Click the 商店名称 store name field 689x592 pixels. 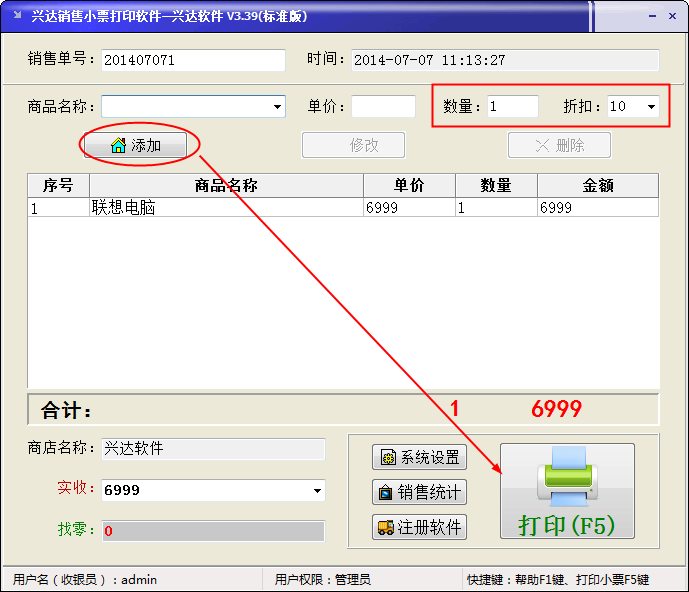click(214, 449)
